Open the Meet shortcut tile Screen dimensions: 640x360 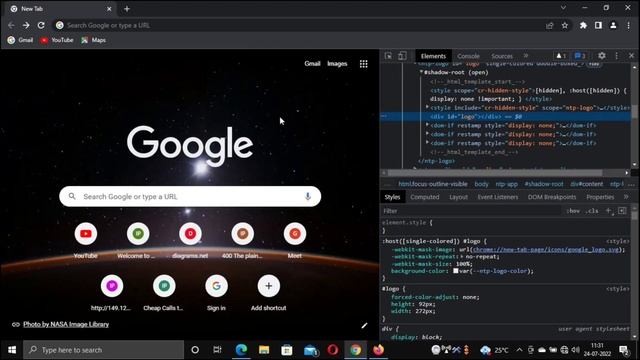point(295,240)
